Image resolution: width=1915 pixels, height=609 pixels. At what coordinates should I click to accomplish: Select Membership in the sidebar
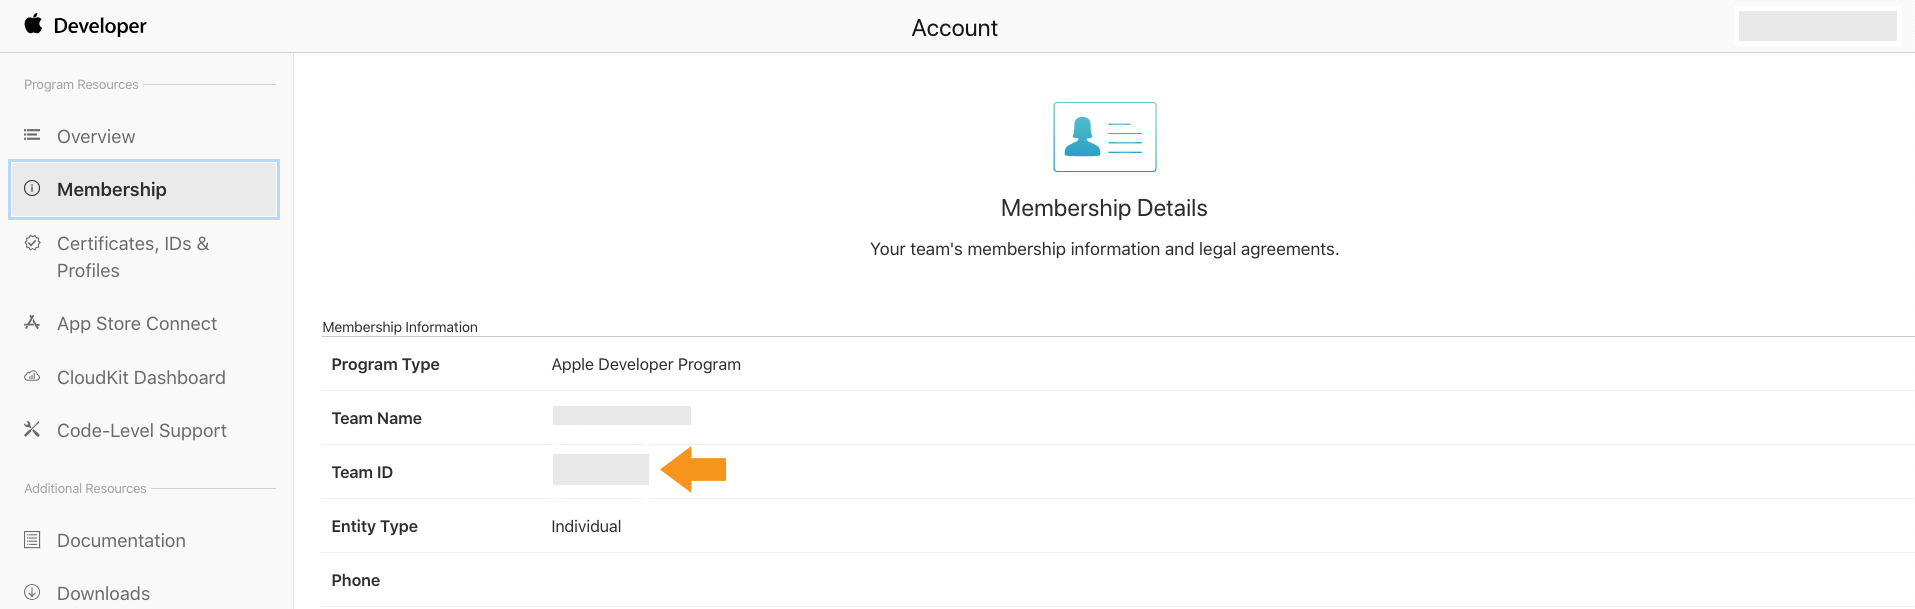pyautogui.click(x=112, y=190)
